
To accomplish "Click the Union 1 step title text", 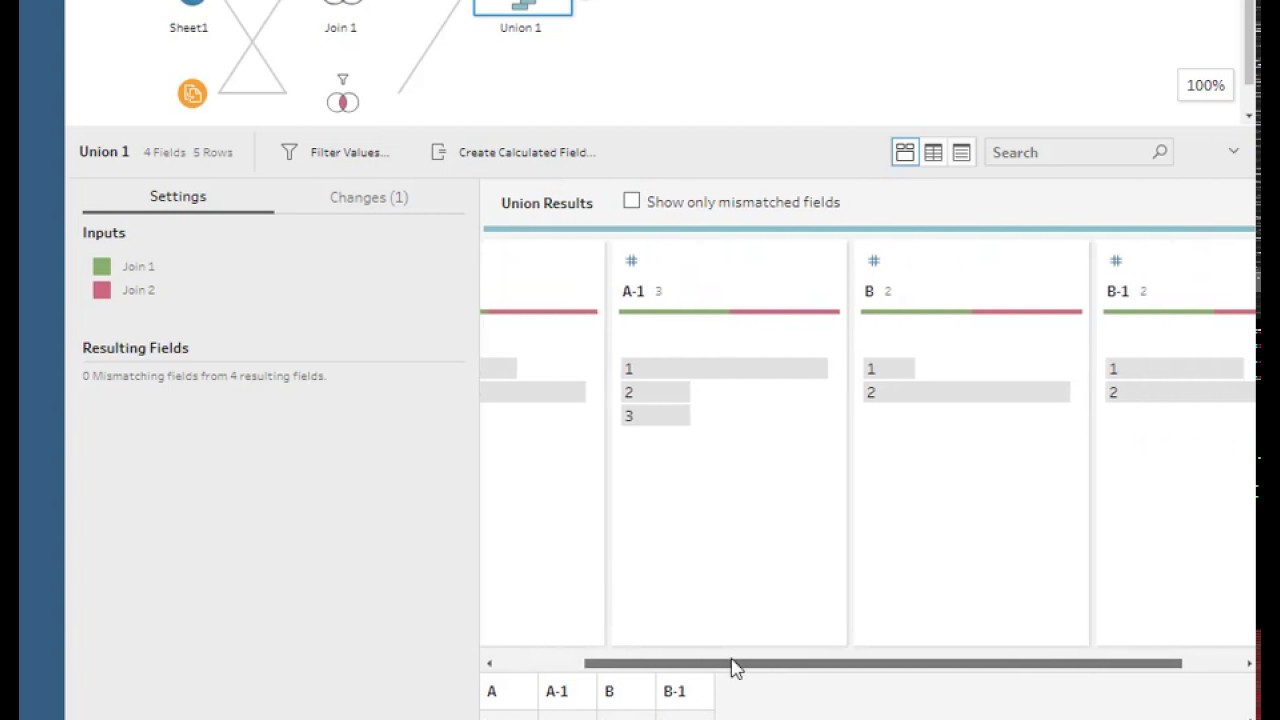I will [104, 152].
